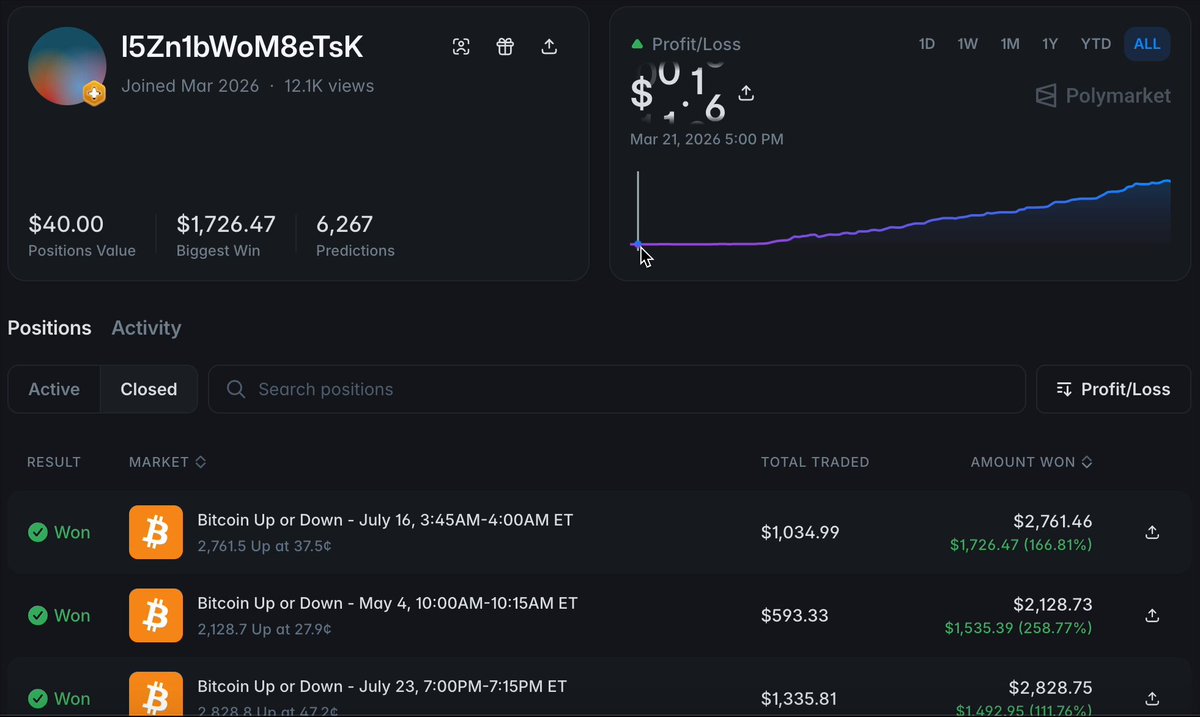Click Bitcoin logo for May 4 market
Viewport: 1200px width, 717px height.
click(x=156, y=615)
